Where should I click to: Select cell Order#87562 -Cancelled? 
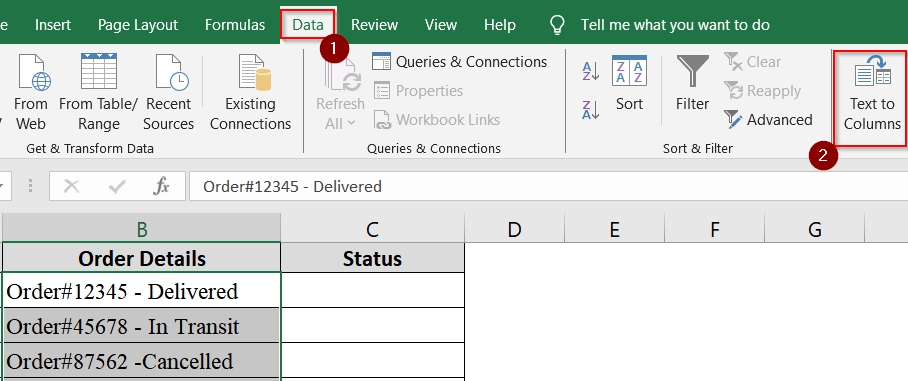pyautogui.click(x=142, y=361)
